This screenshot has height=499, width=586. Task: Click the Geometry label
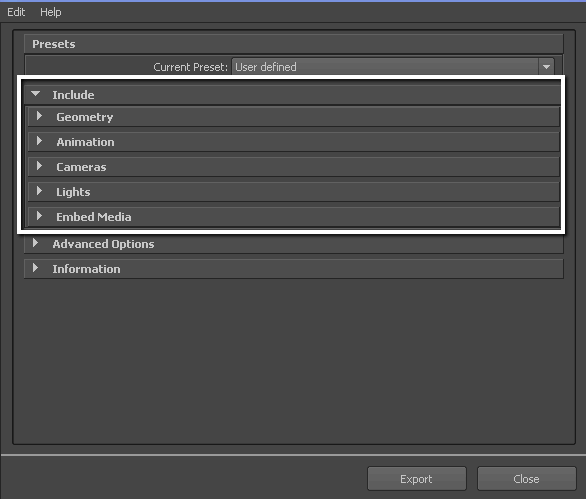point(85,117)
